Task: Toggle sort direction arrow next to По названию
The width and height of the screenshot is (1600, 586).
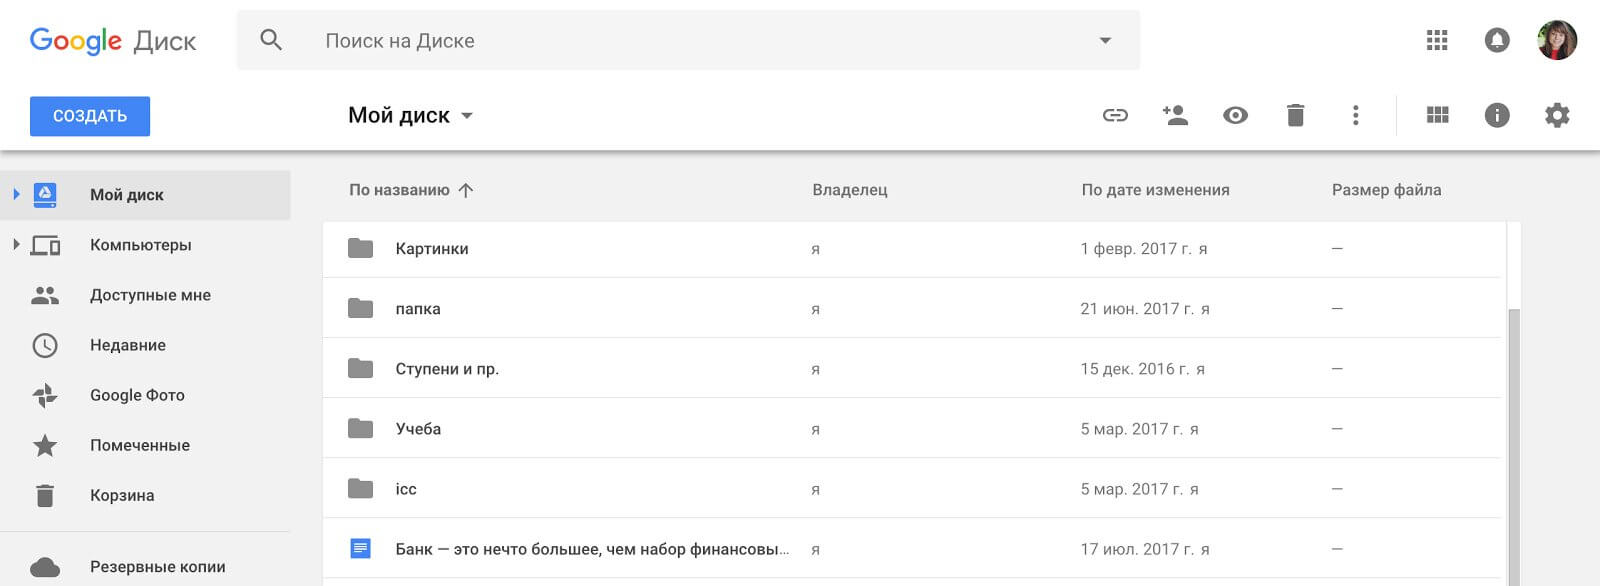Action: [466, 190]
